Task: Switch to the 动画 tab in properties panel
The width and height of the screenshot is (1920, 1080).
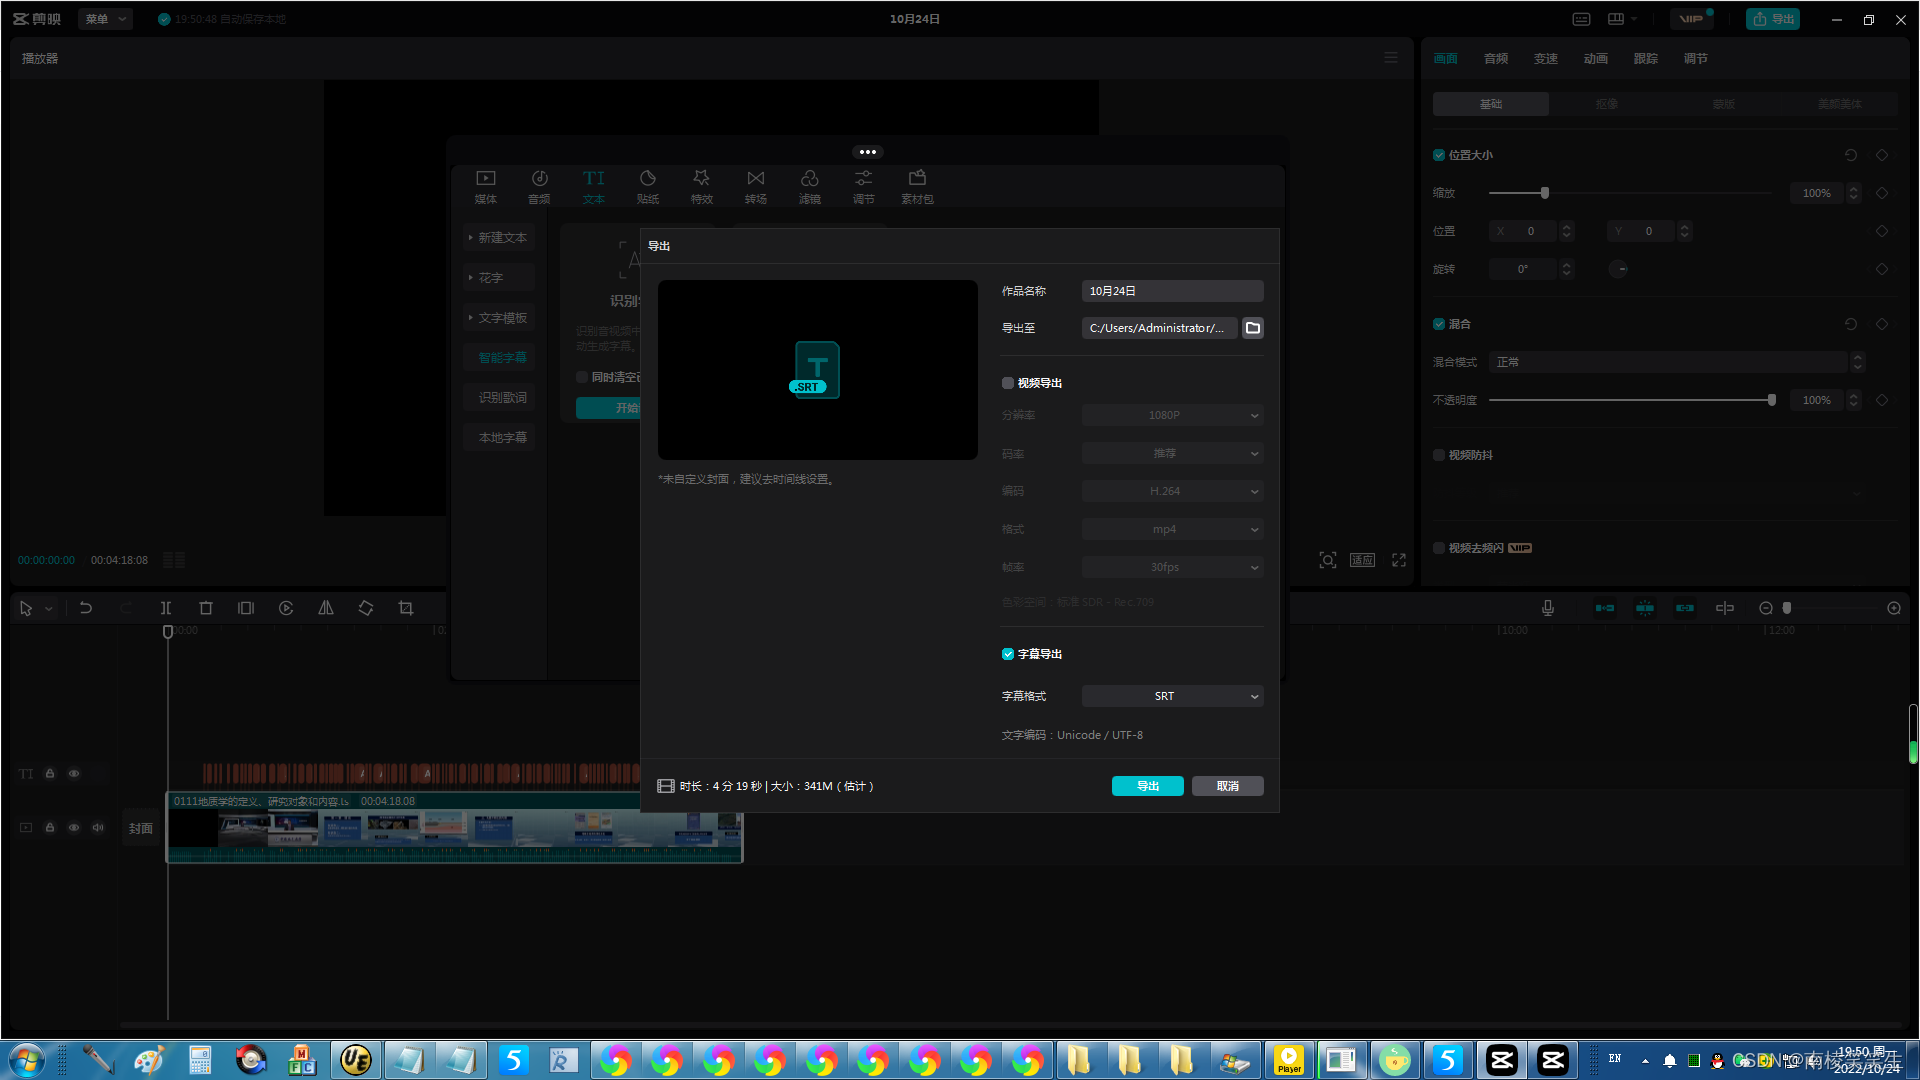Action: 1596,59
